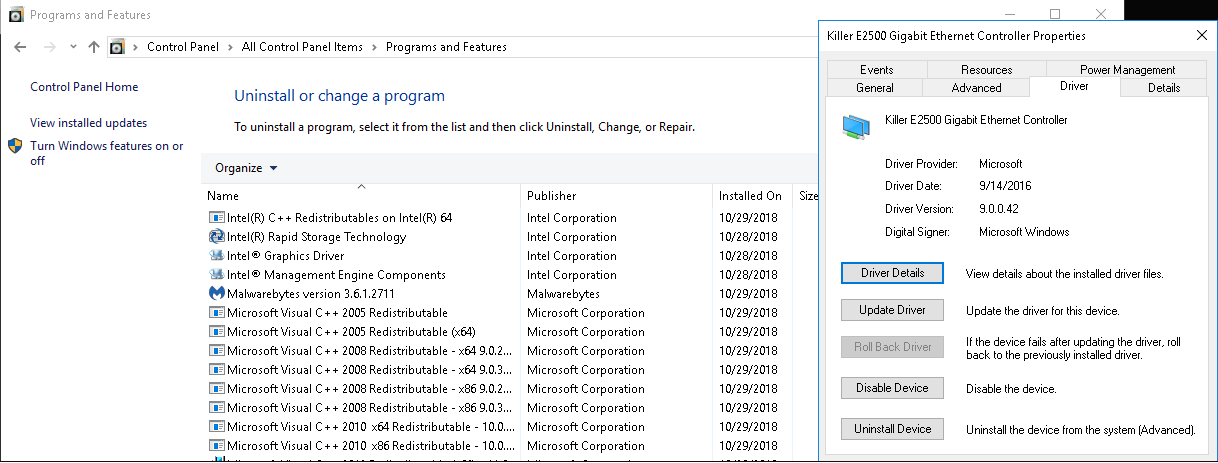Sort list by the Publisher column header
This screenshot has width=1218, height=463.
click(552, 196)
